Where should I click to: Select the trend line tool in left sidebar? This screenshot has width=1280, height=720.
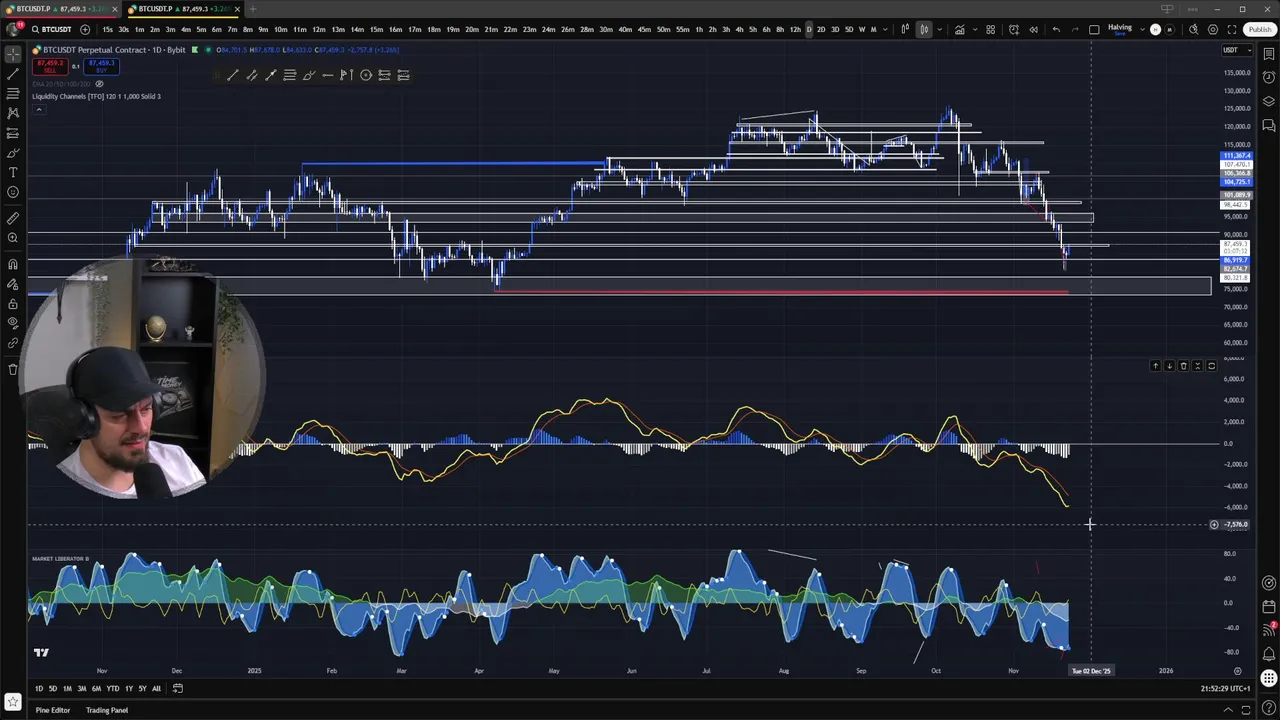coord(13,74)
